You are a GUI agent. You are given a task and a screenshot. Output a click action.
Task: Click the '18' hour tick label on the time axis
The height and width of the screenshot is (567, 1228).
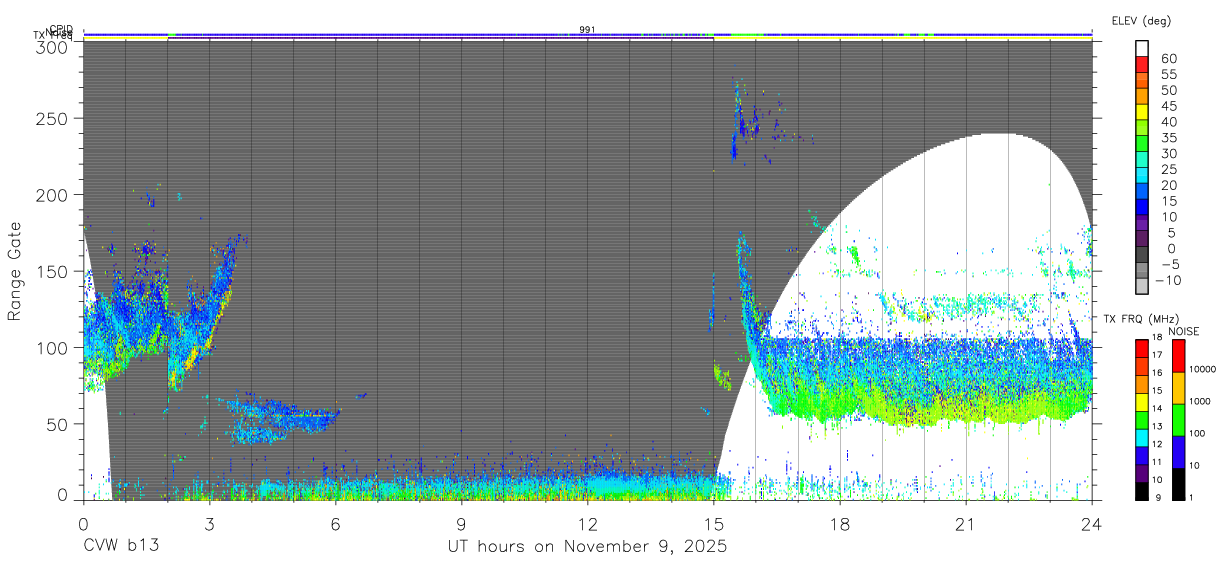[x=839, y=523]
